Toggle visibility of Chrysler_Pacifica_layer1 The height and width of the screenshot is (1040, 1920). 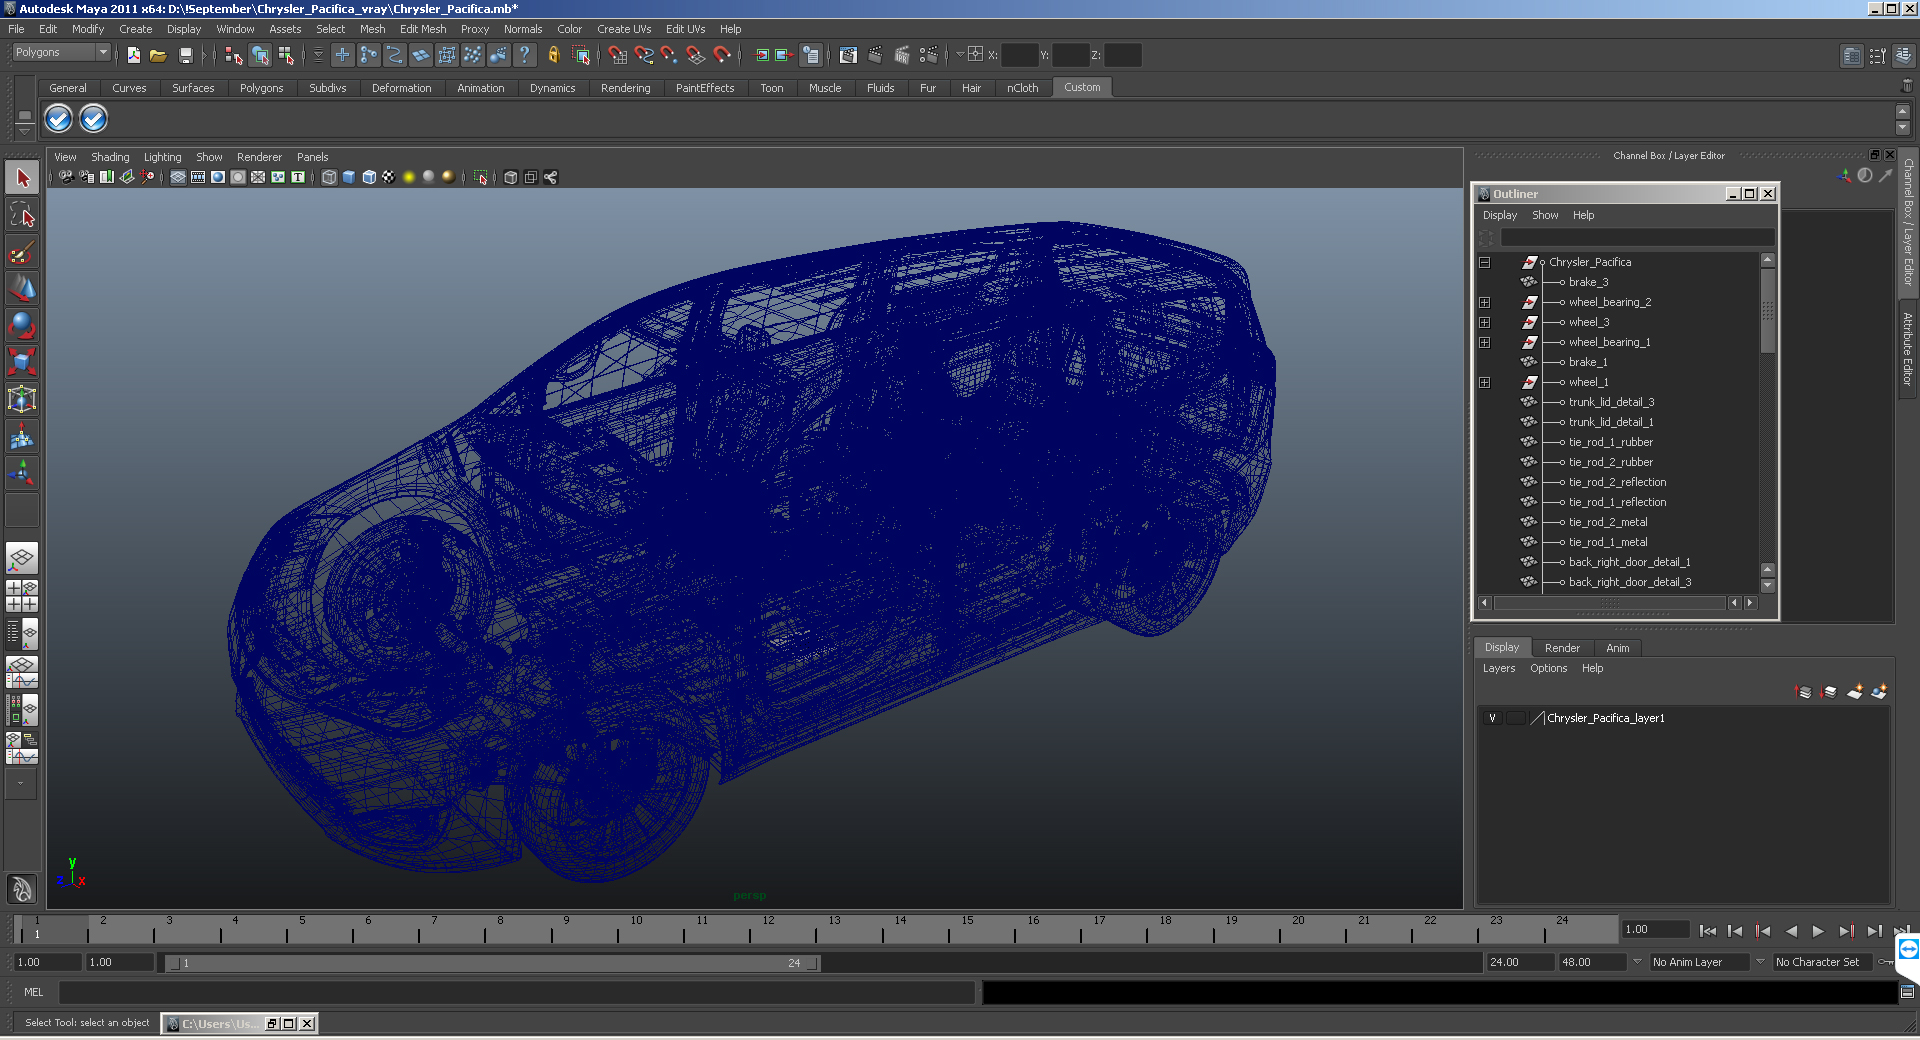coord(1492,718)
